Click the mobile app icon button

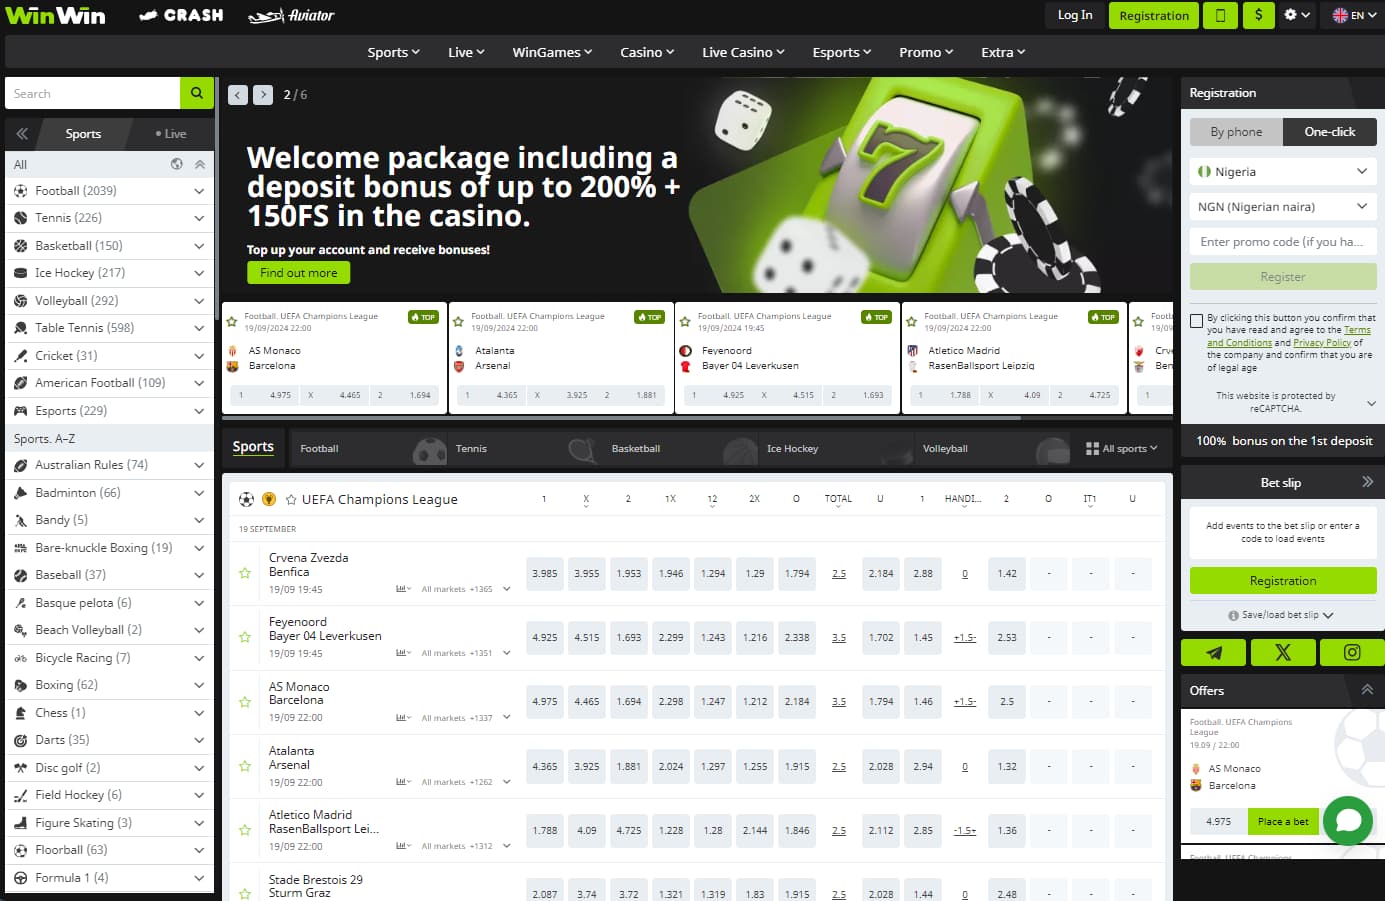pyautogui.click(x=1220, y=15)
